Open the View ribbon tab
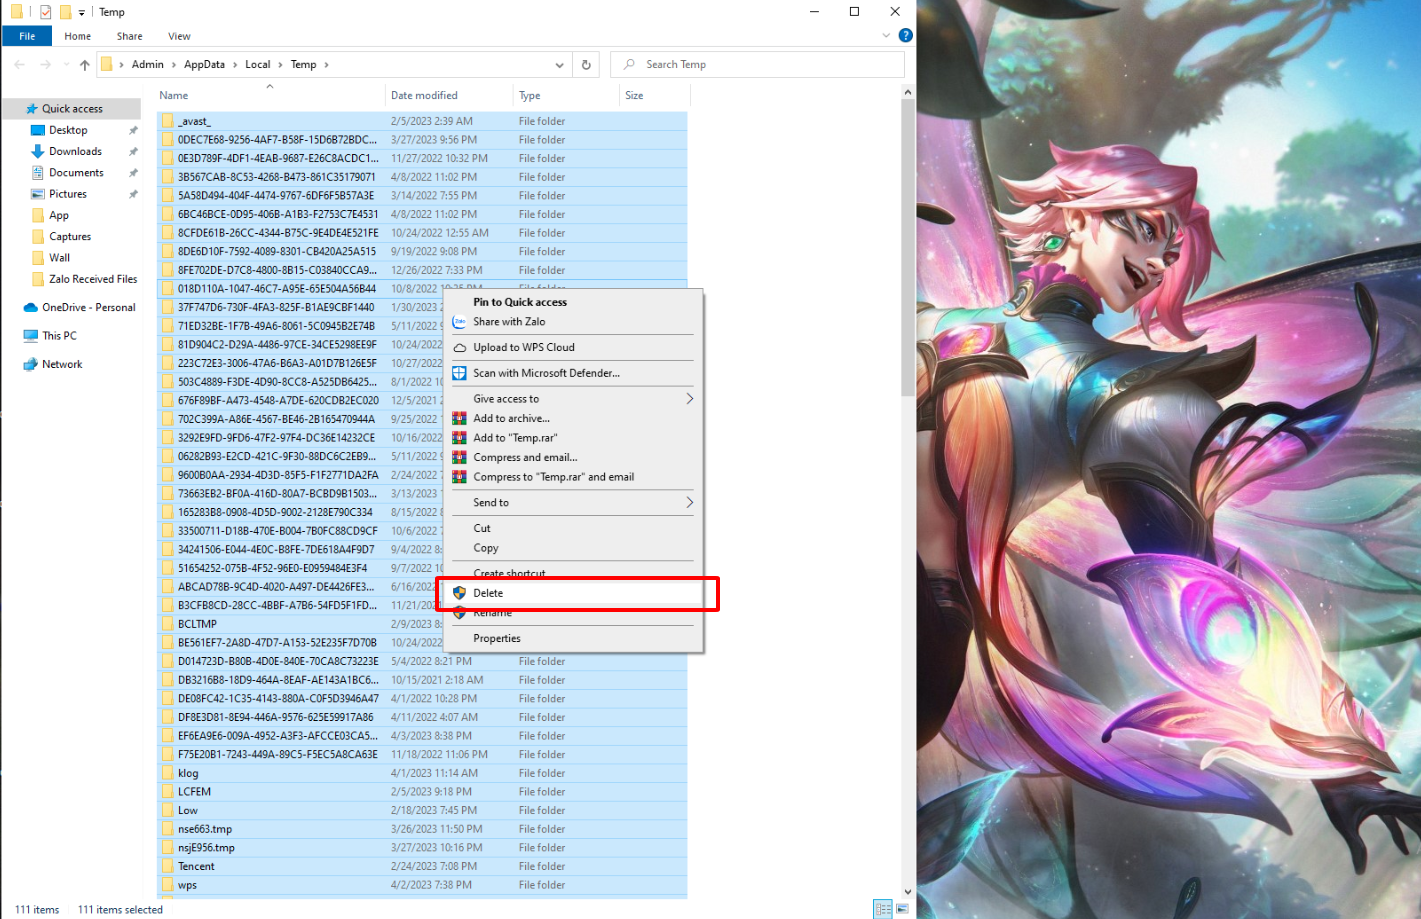Screen dimensions: 1421x919 pos(179,36)
